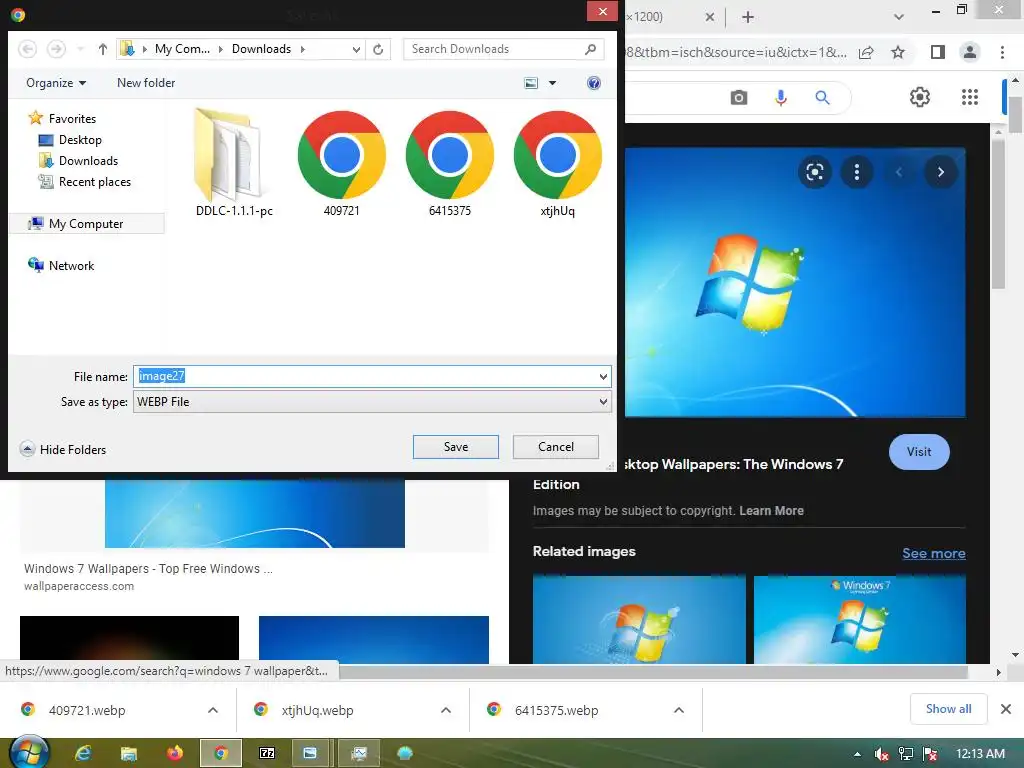Open the File name dropdown arrow

(x=603, y=377)
